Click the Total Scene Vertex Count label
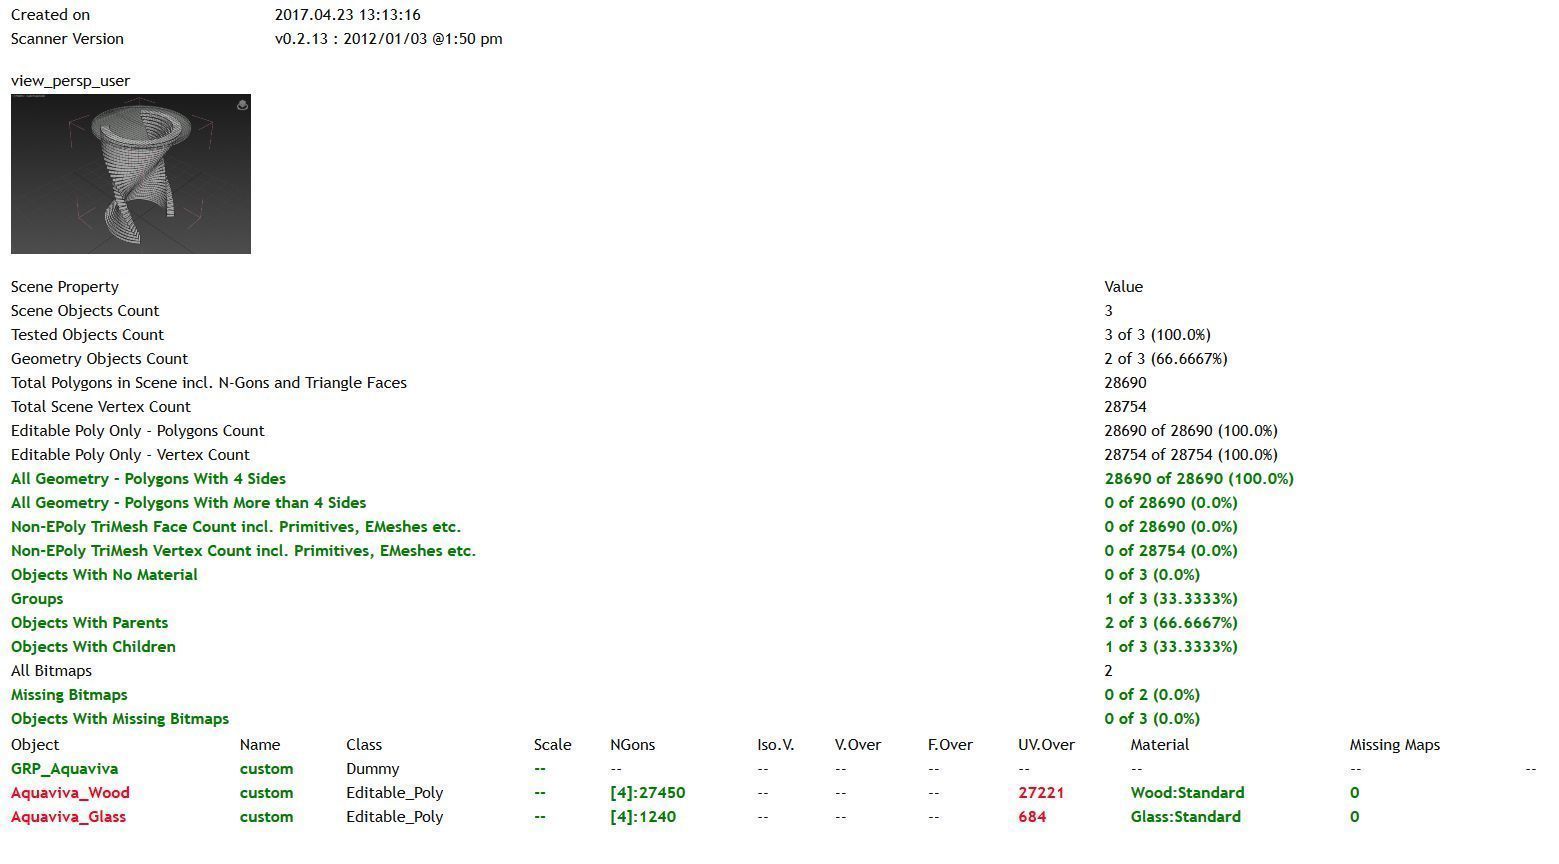The width and height of the screenshot is (1559, 864). 101,407
